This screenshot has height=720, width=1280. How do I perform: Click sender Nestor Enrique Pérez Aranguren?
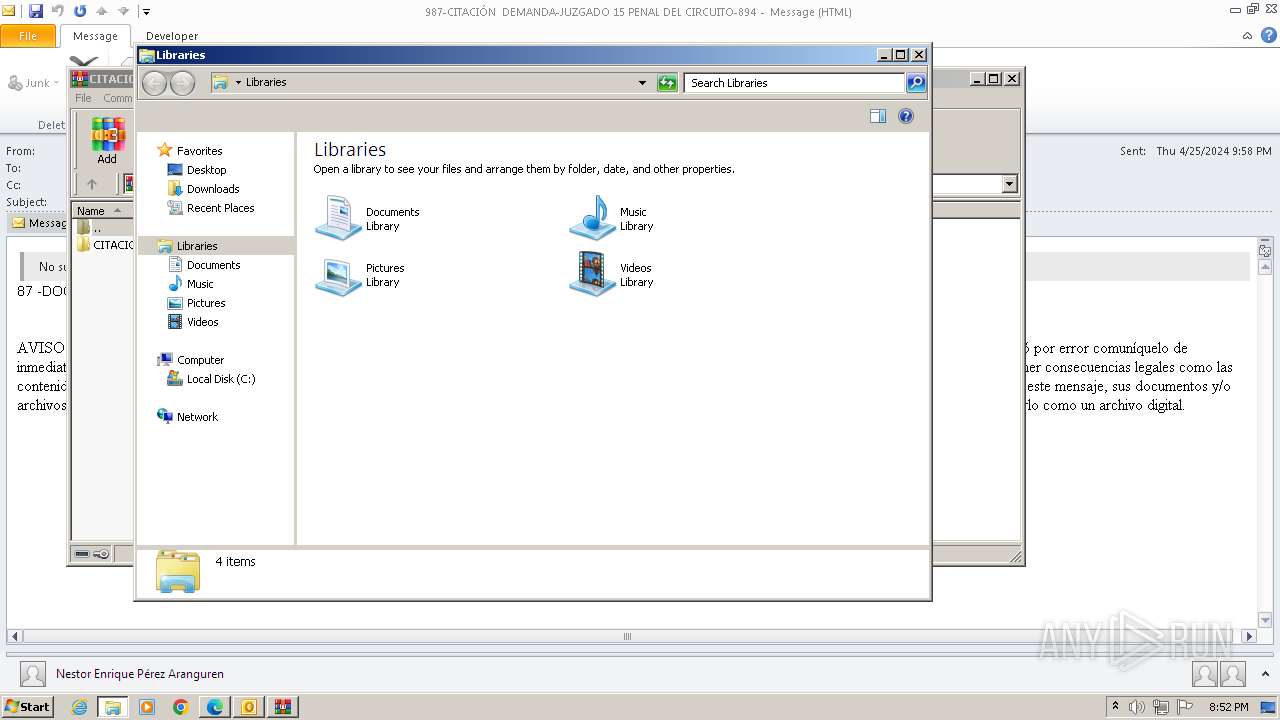140,674
